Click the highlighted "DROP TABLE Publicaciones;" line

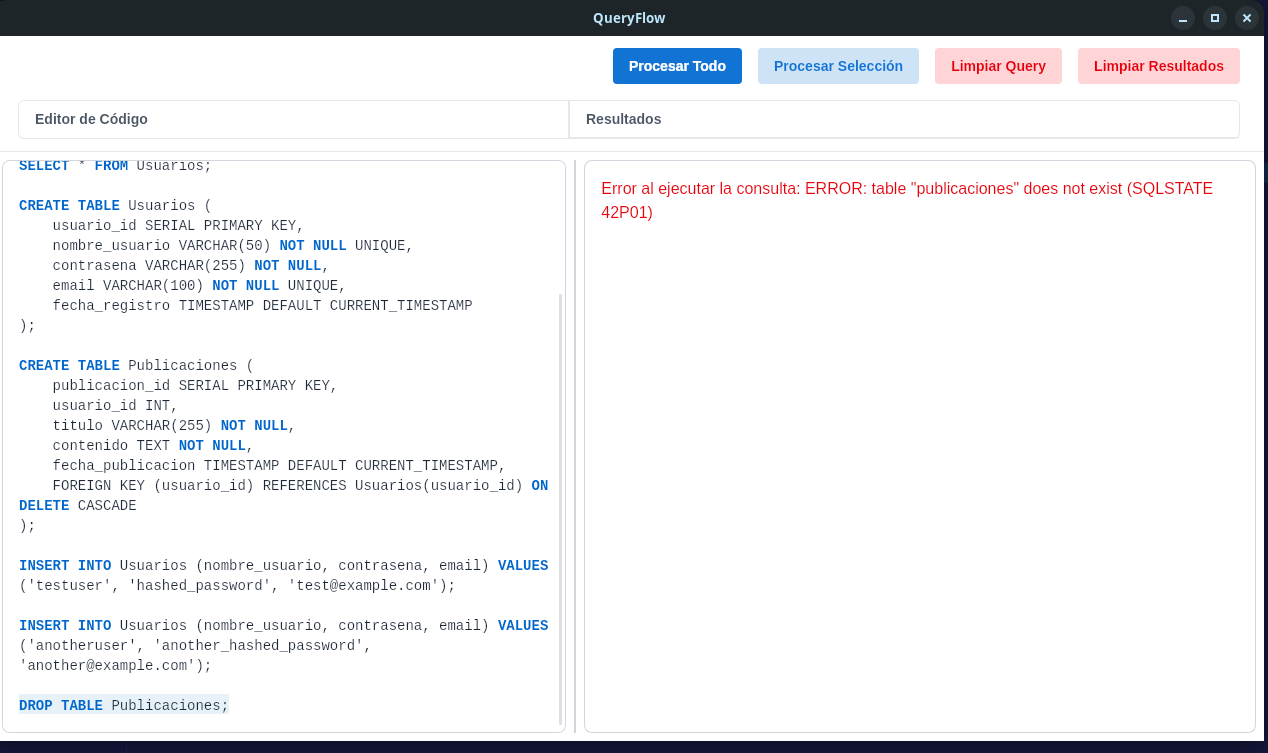124,706
